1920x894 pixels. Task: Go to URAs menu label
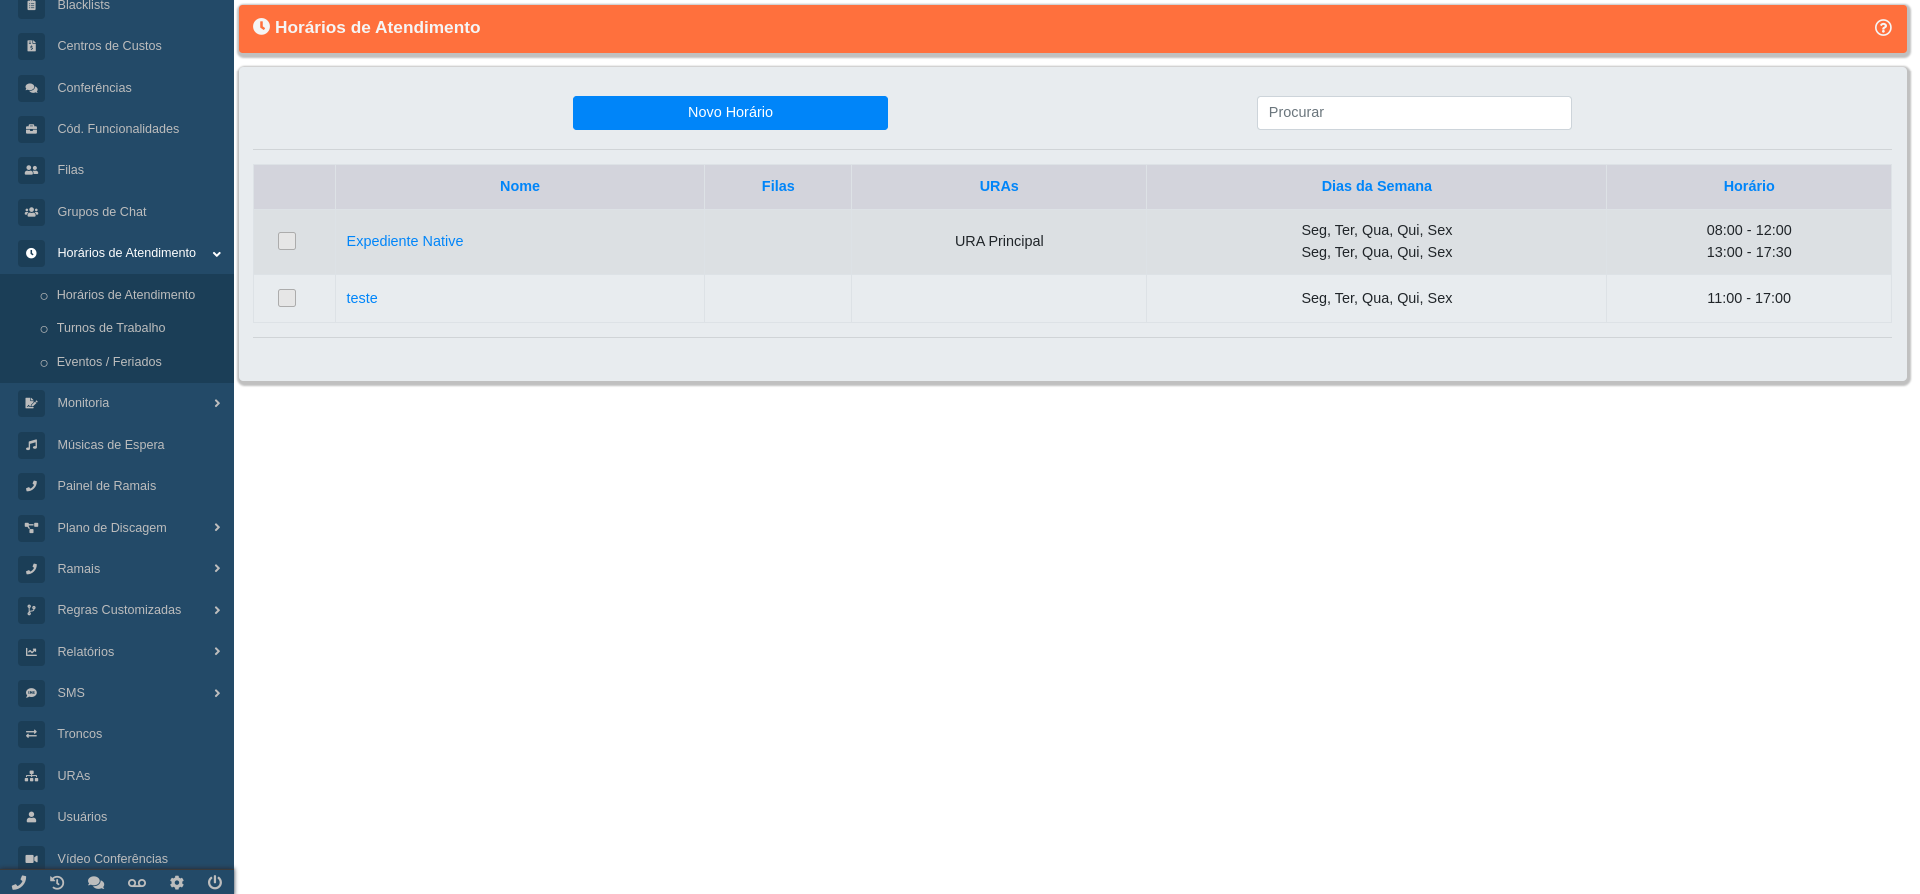point(74,776)
